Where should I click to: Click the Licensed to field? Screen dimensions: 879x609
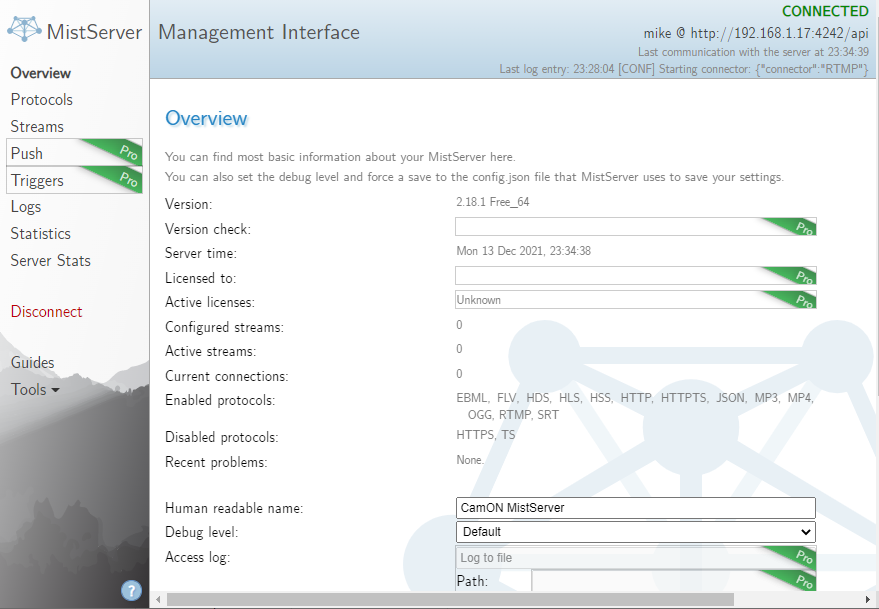pos(636,275)
